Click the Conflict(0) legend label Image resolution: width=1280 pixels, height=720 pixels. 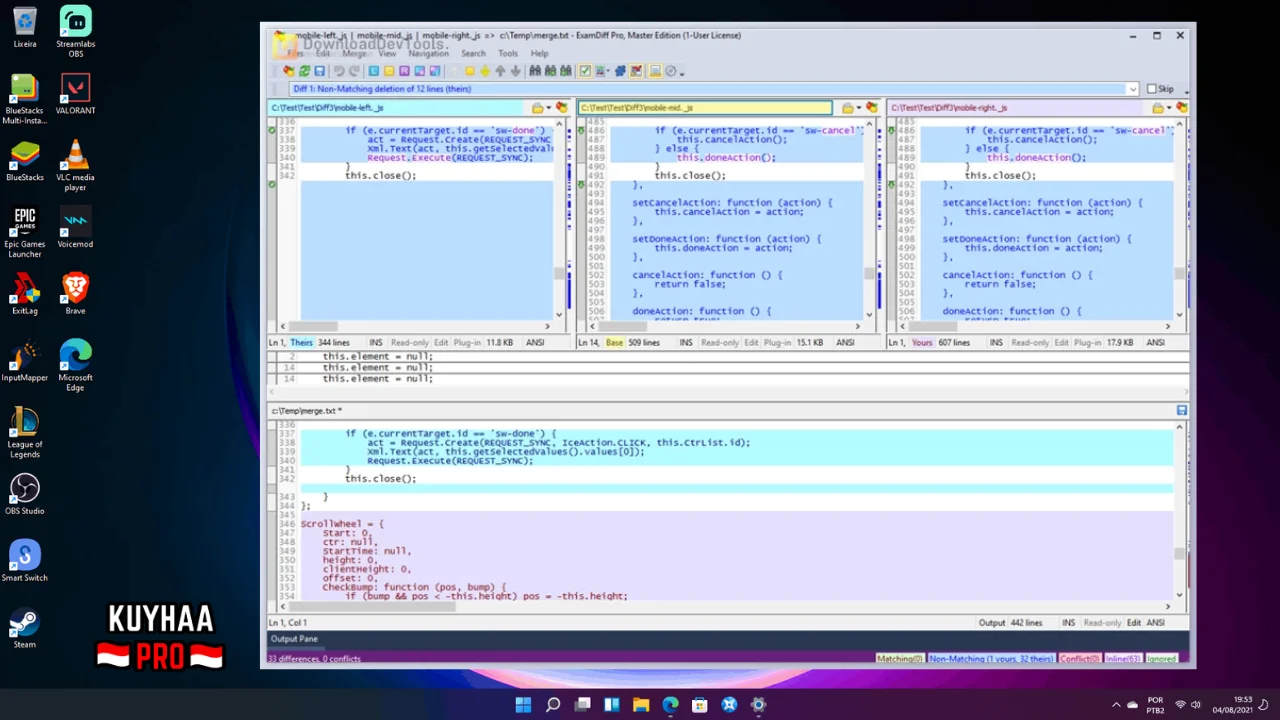1079,659
